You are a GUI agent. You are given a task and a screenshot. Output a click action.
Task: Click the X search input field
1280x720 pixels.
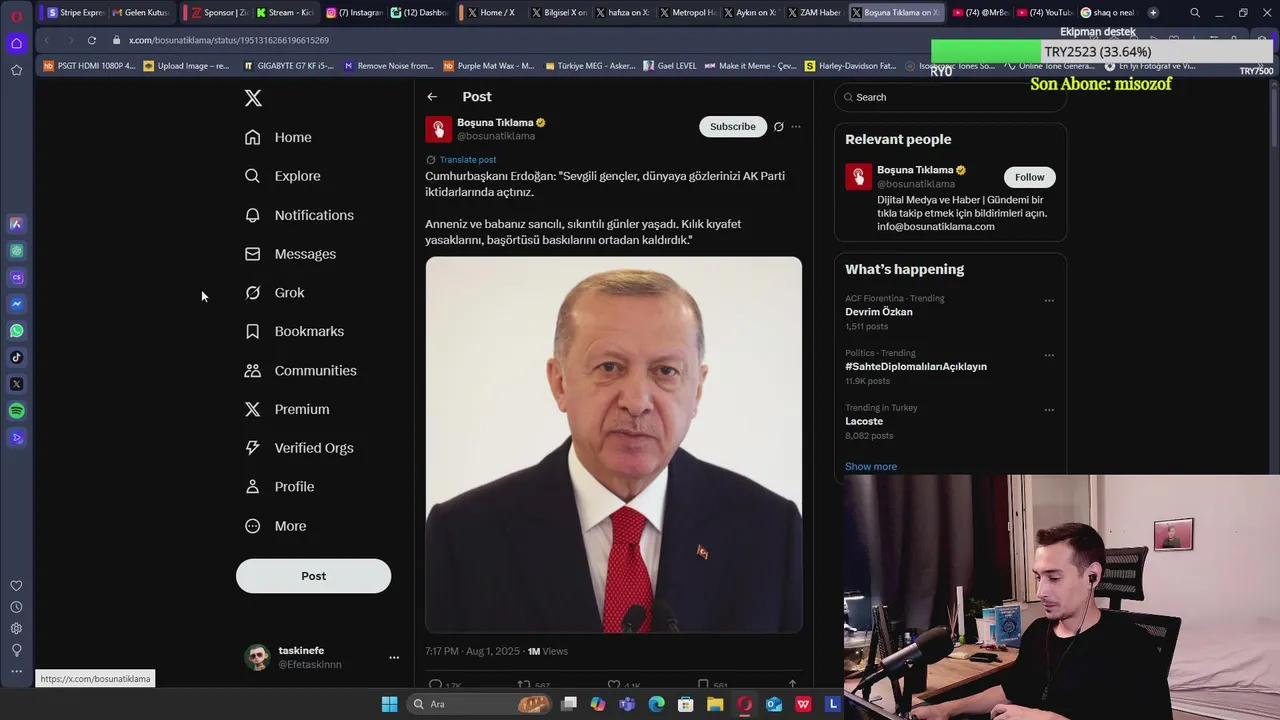(950, 97)
